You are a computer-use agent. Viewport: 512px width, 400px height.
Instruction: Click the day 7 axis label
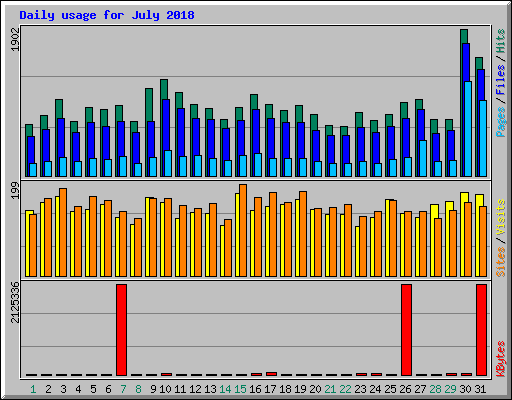click(x=123, y=389)
